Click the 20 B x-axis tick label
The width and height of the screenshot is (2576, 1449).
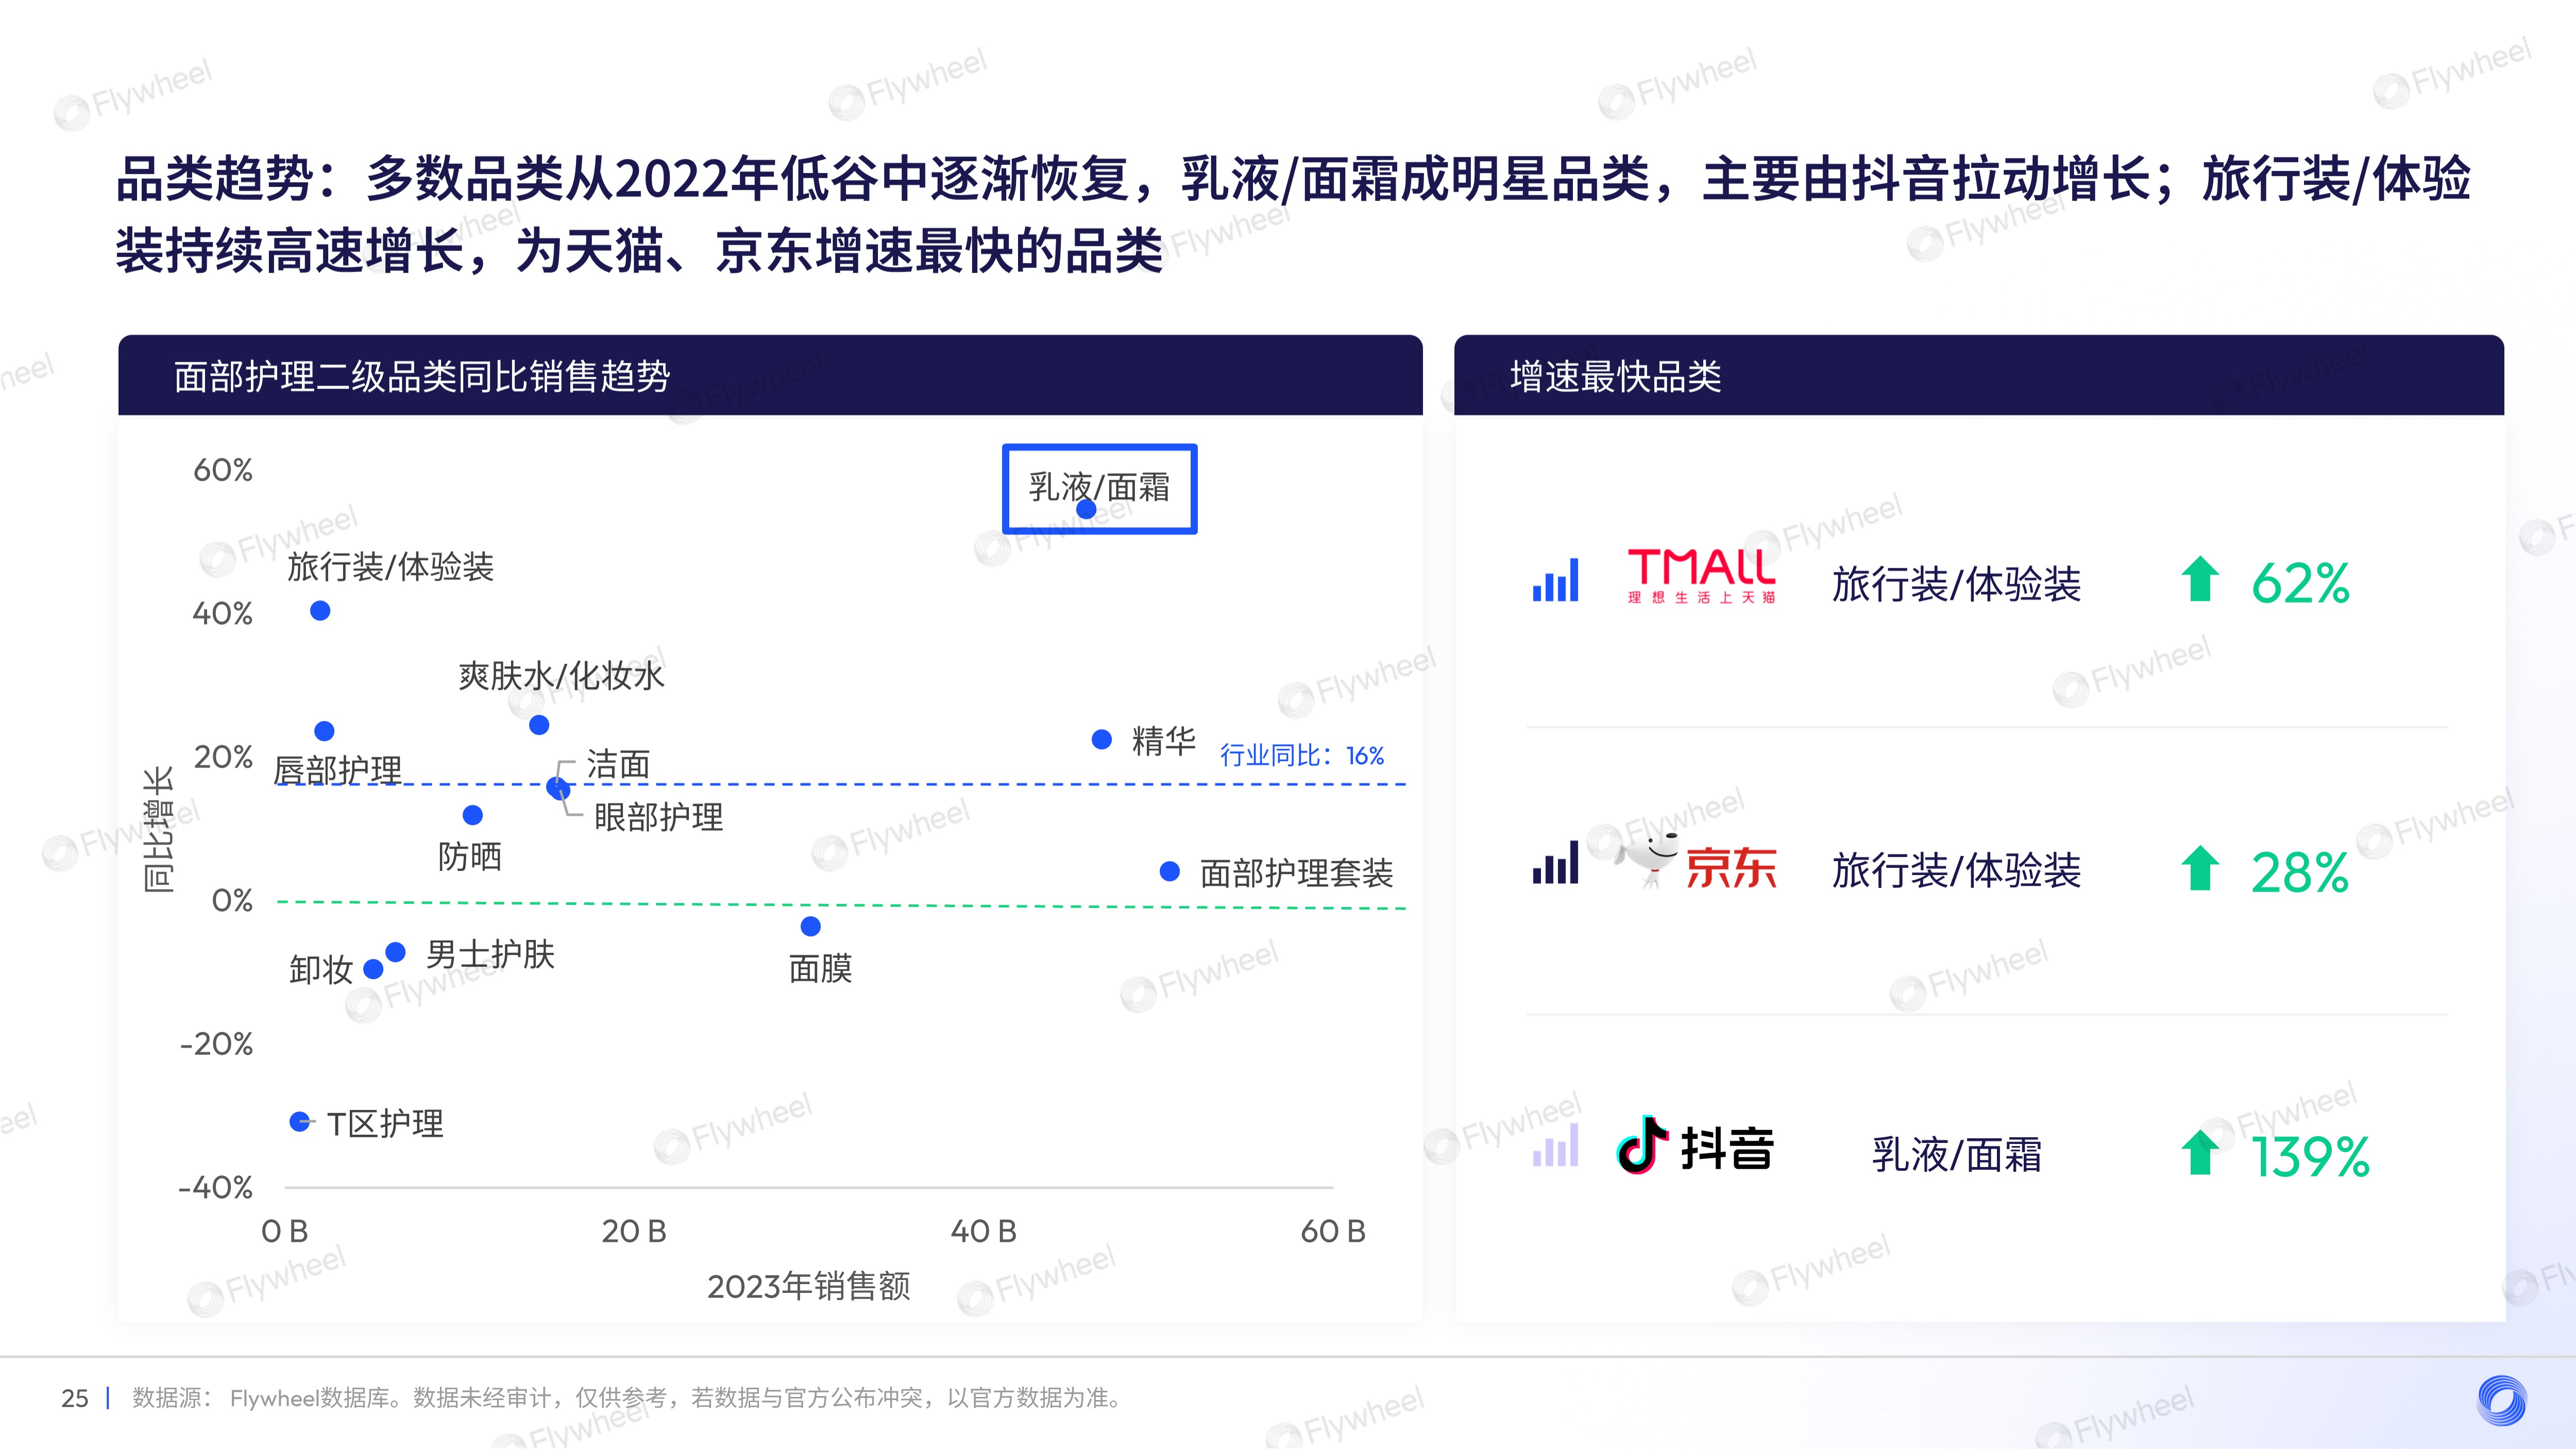[x=633, y=1231]
